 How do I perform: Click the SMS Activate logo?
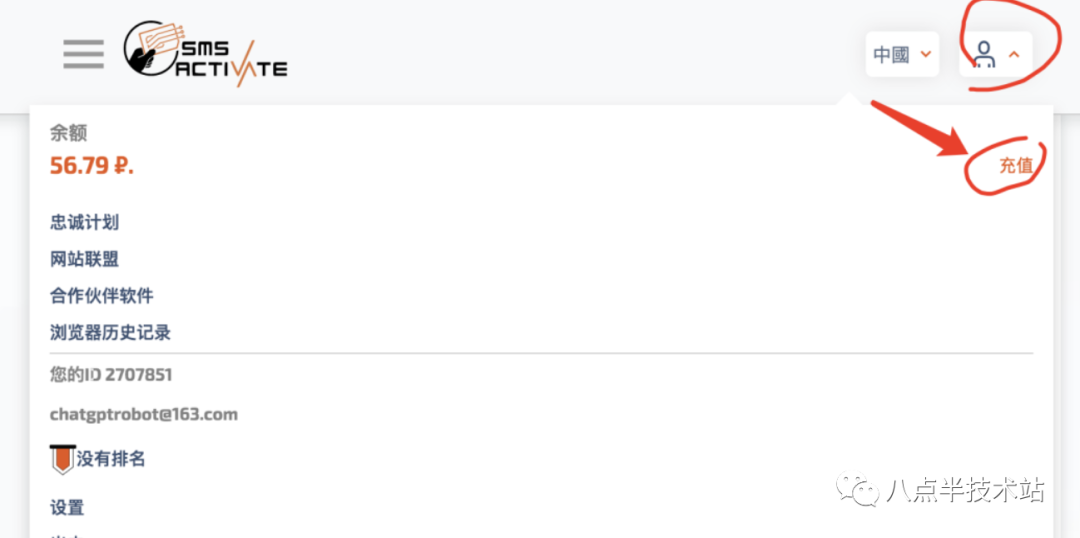(x=205, y=54)
